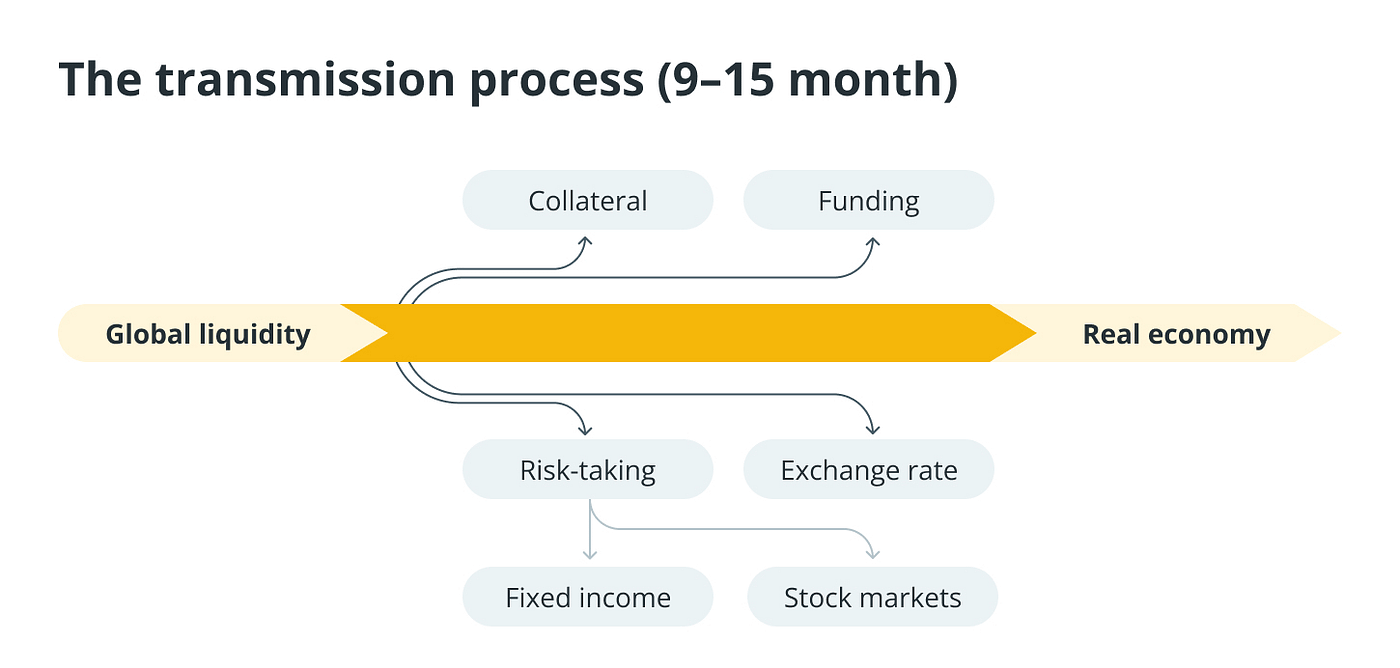Click the arrowhead pointing down to Exchange rate
Screen dimensions: 1400x668
click(x=872, y=429)
